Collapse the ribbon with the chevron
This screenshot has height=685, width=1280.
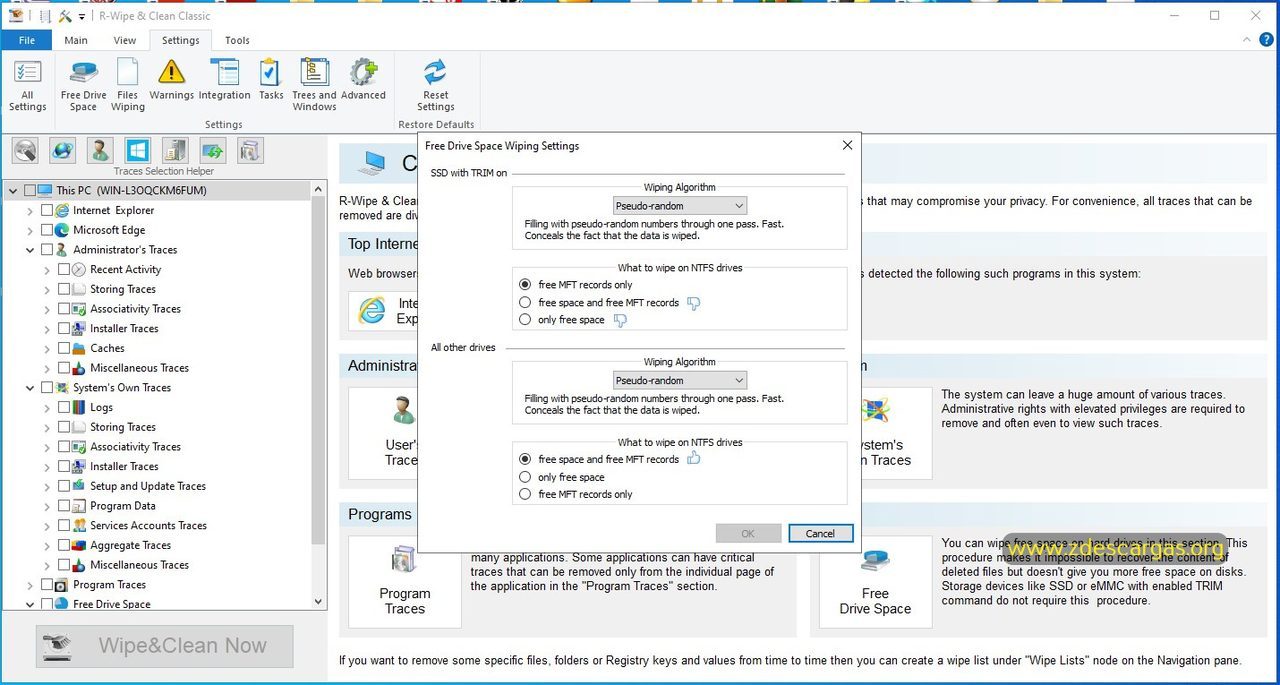1246,40
